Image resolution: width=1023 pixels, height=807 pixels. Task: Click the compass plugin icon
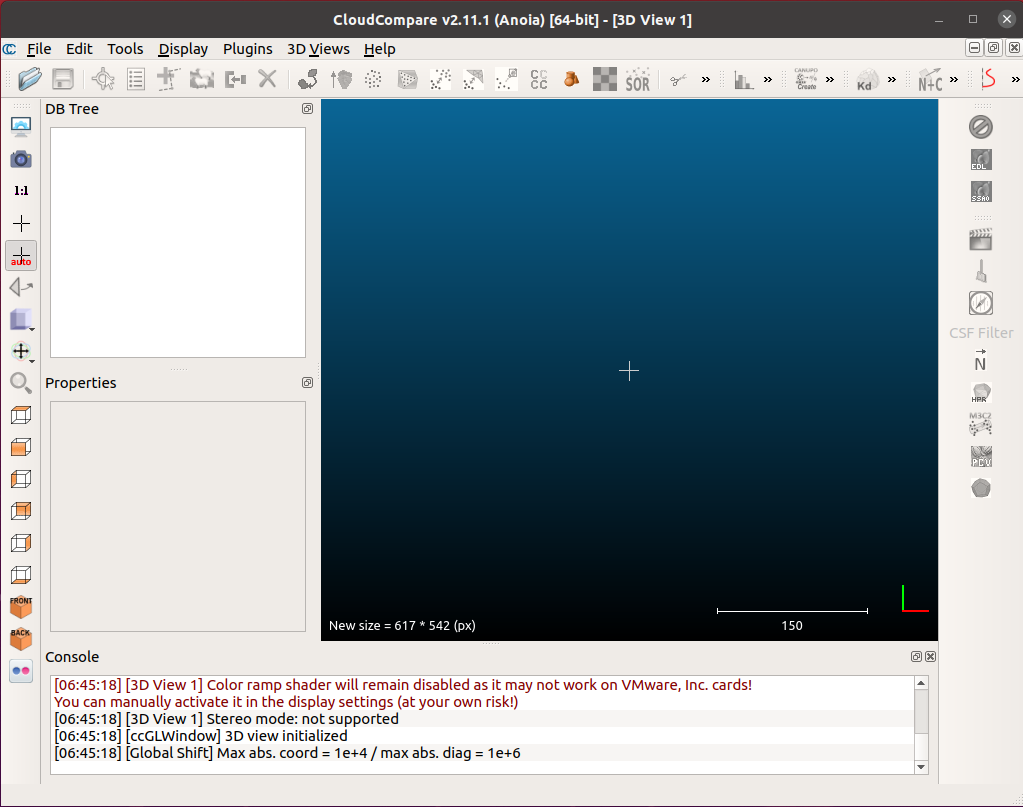pyautogui.click(x=981, y=303)
